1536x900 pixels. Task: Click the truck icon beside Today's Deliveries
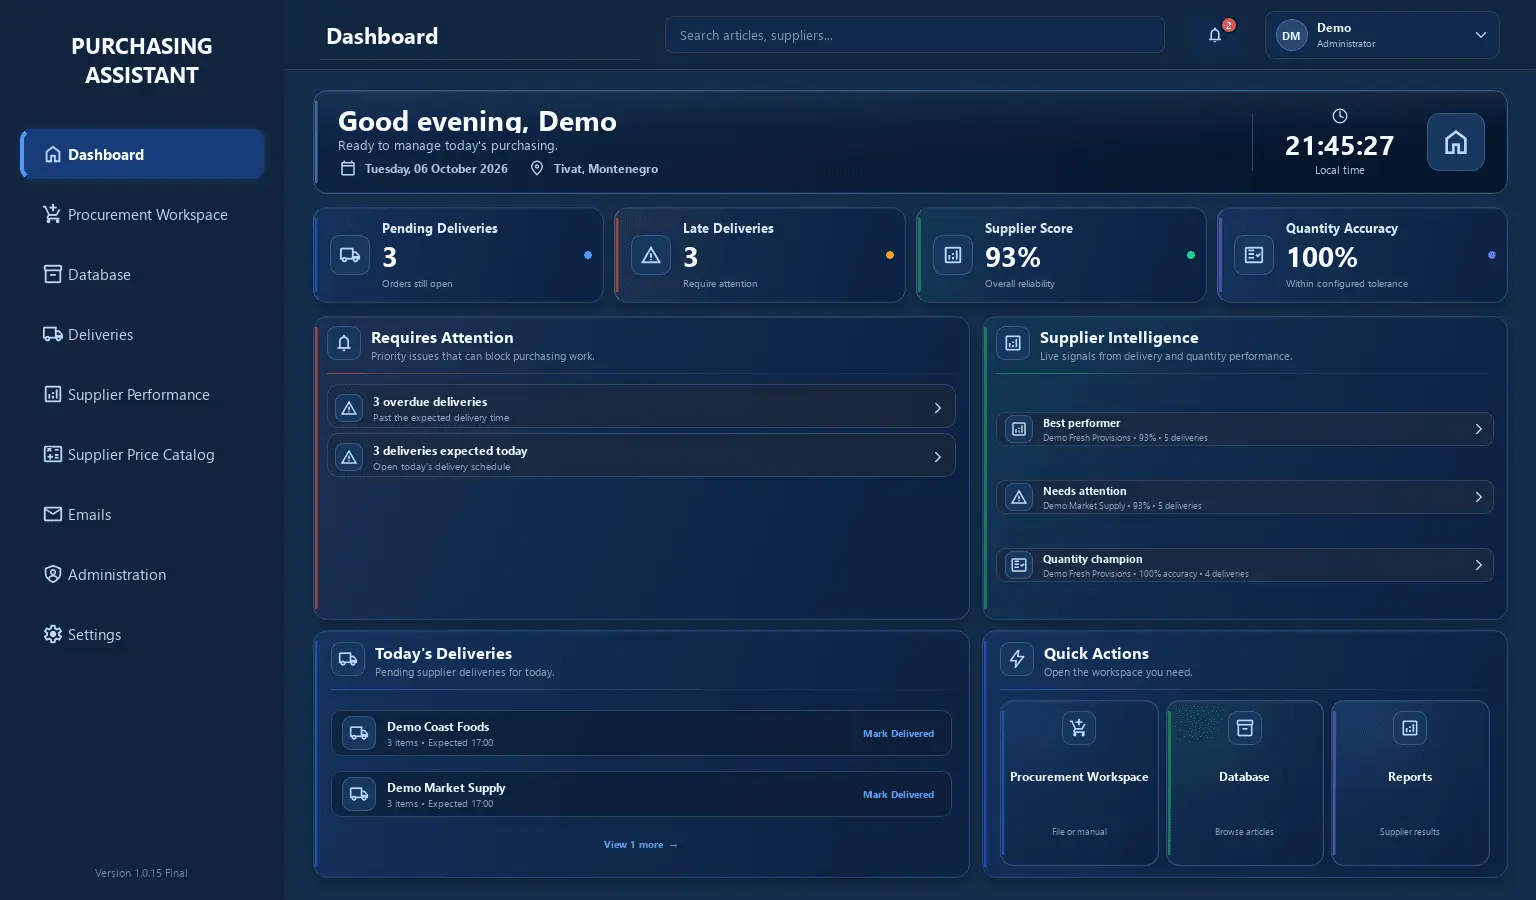[348, 659]
